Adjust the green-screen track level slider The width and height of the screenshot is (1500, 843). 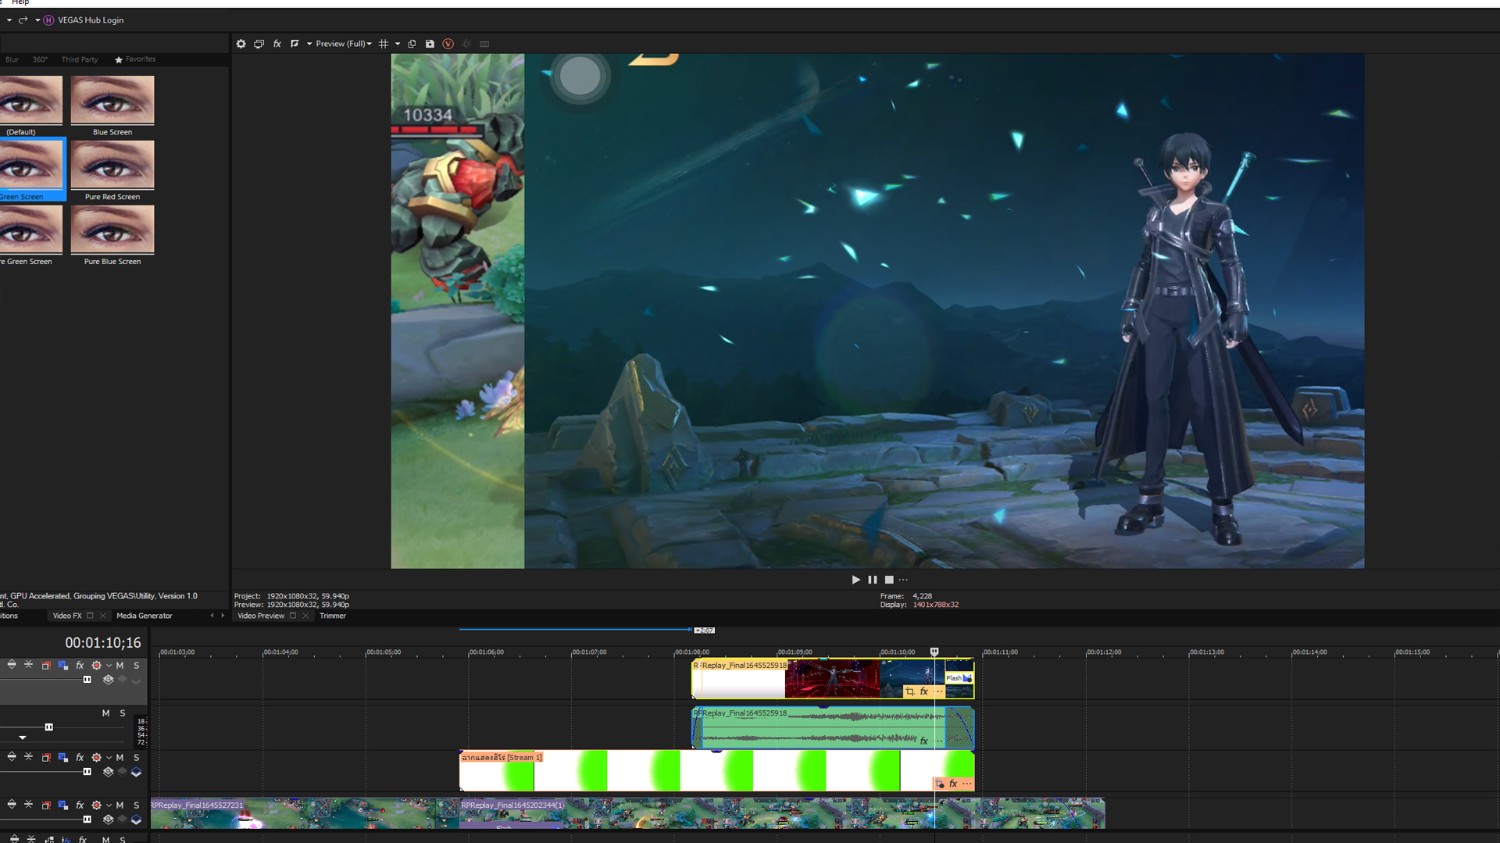point(87,772)
